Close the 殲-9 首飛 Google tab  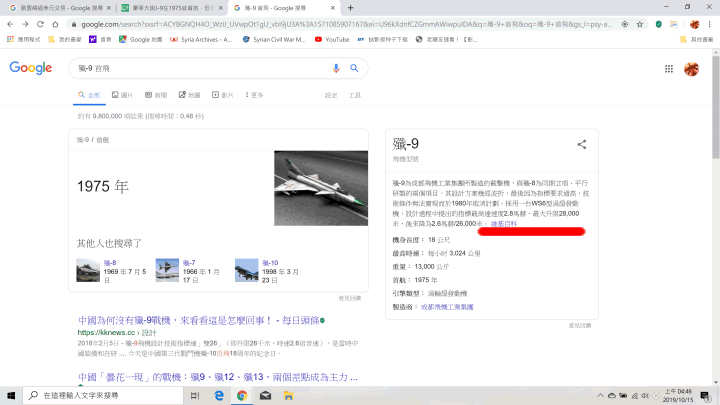(333, 8)
